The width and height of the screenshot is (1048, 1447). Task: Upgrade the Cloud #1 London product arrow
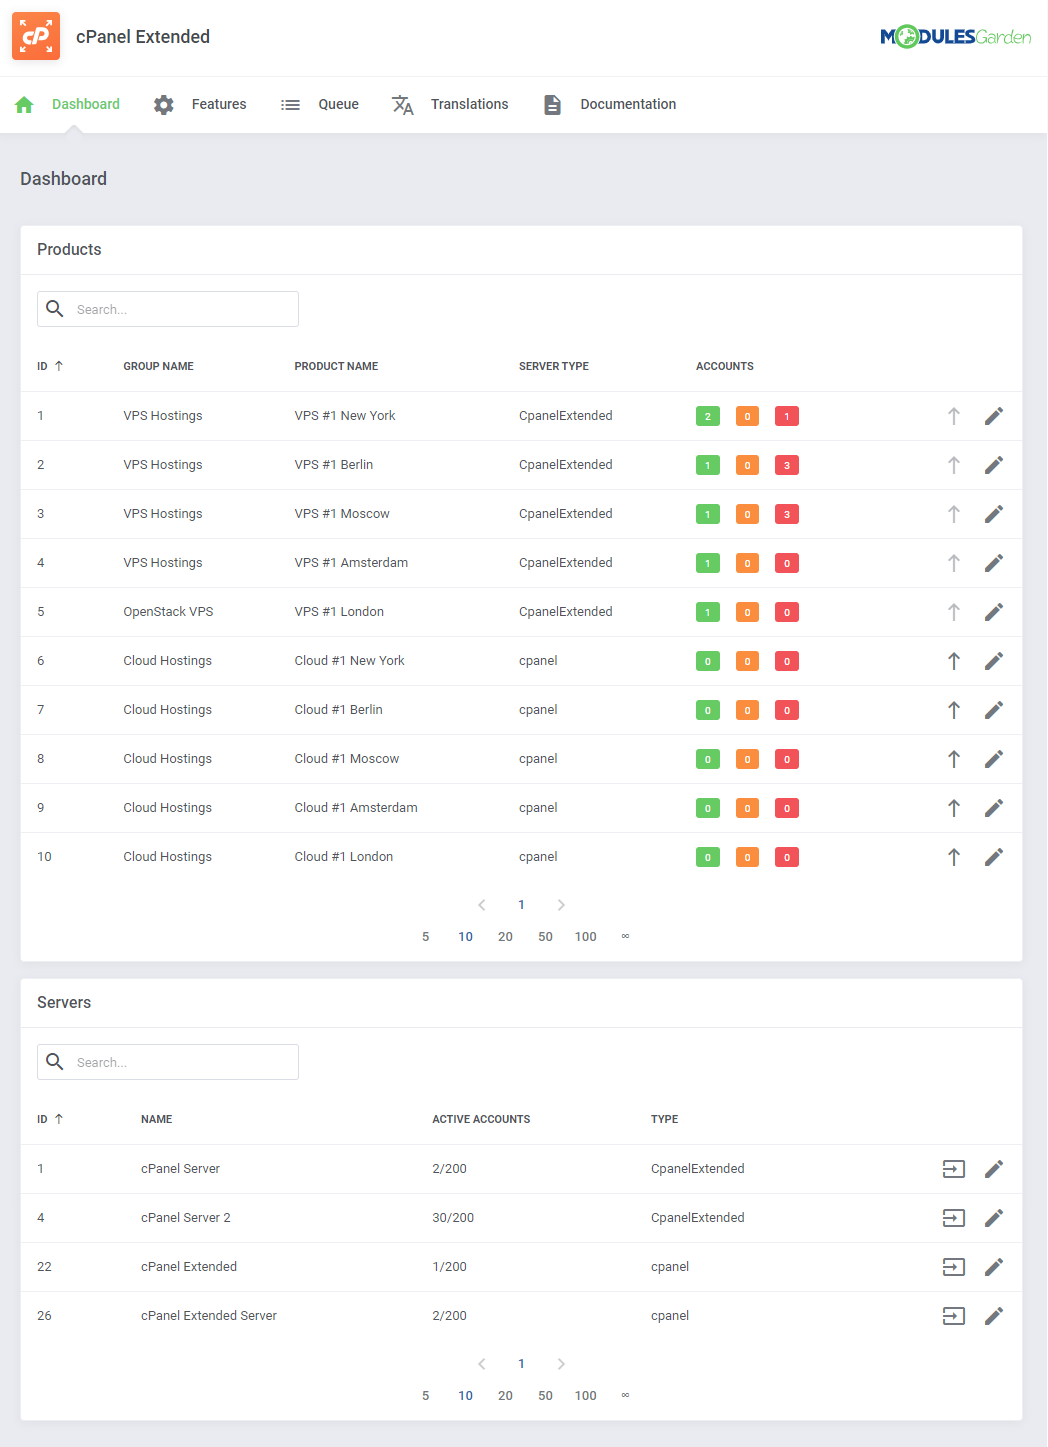(954, 857)
